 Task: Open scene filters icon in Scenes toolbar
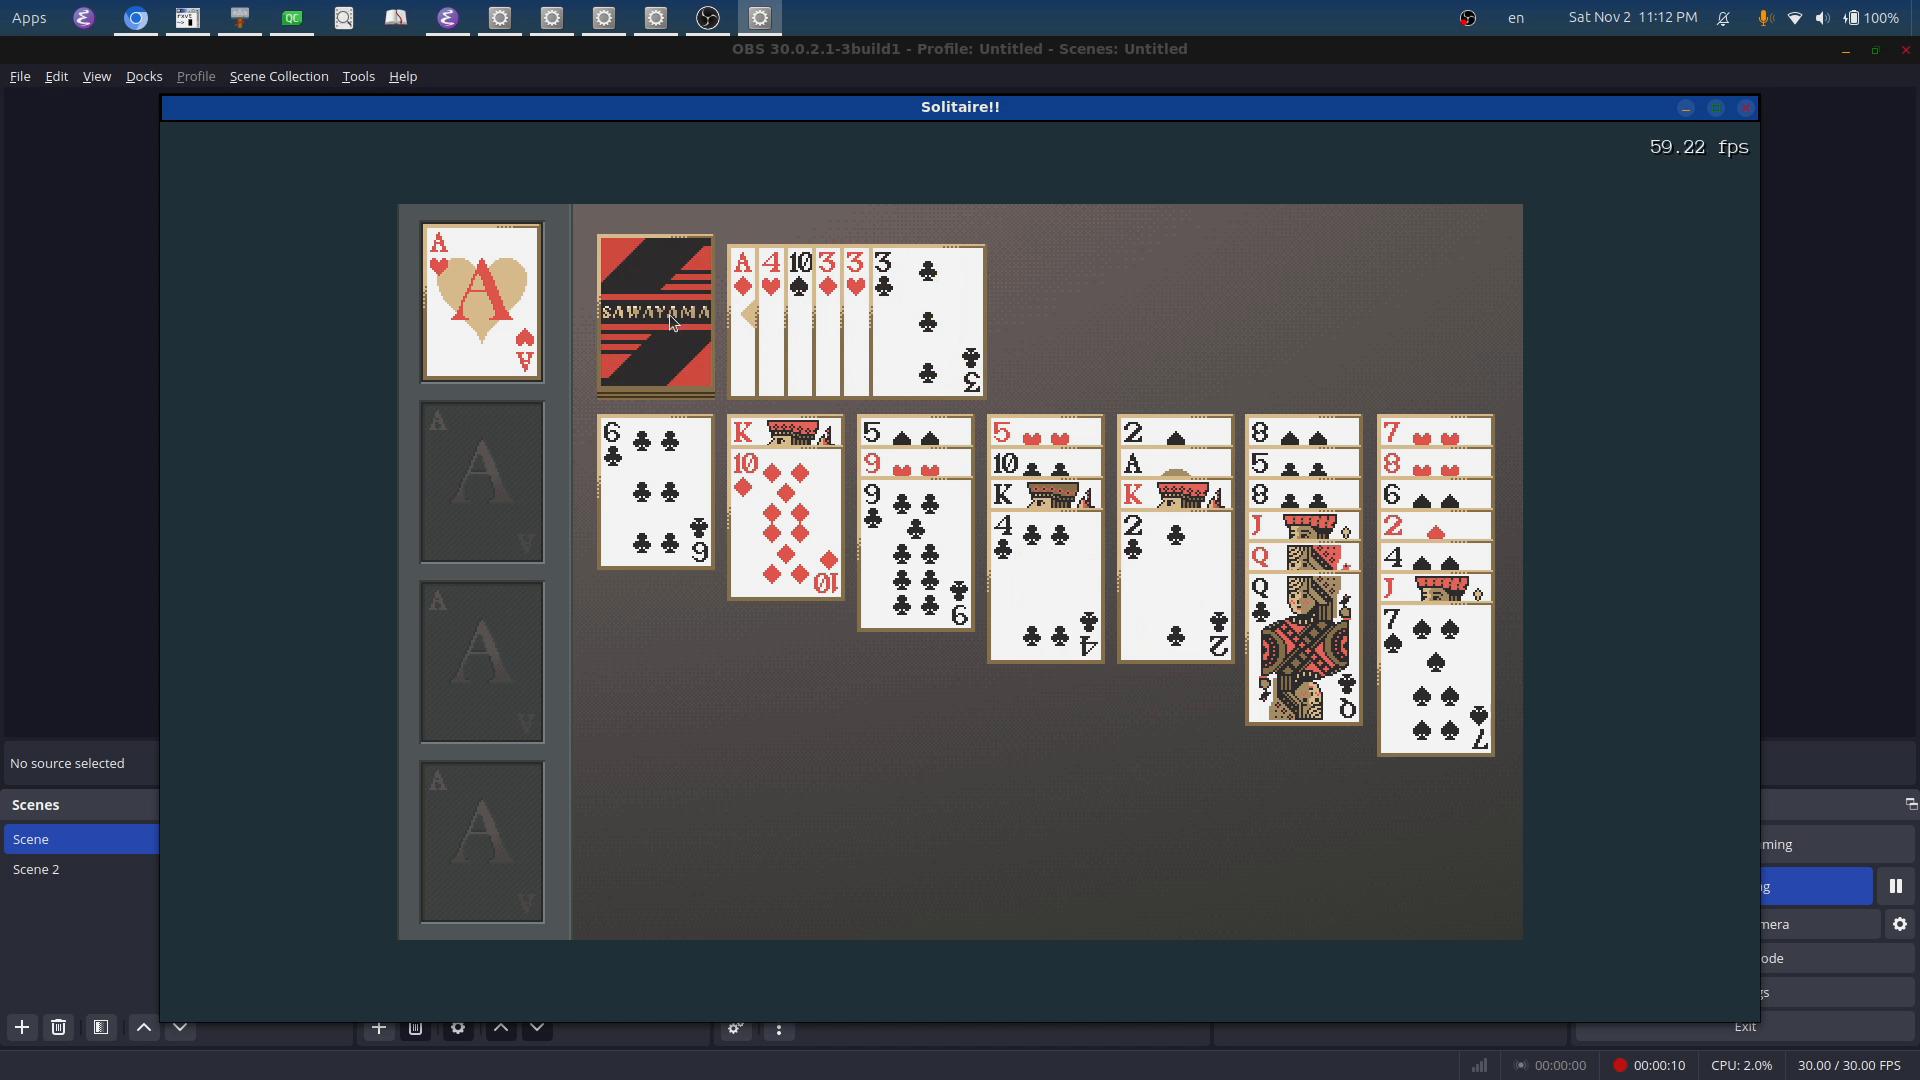coord(100,1027)
